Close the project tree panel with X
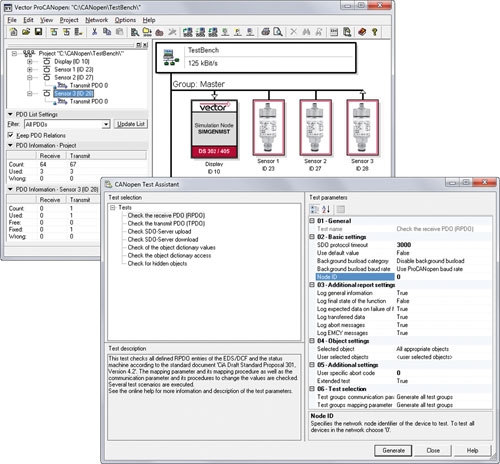The image size is (500, 464). 145,45
